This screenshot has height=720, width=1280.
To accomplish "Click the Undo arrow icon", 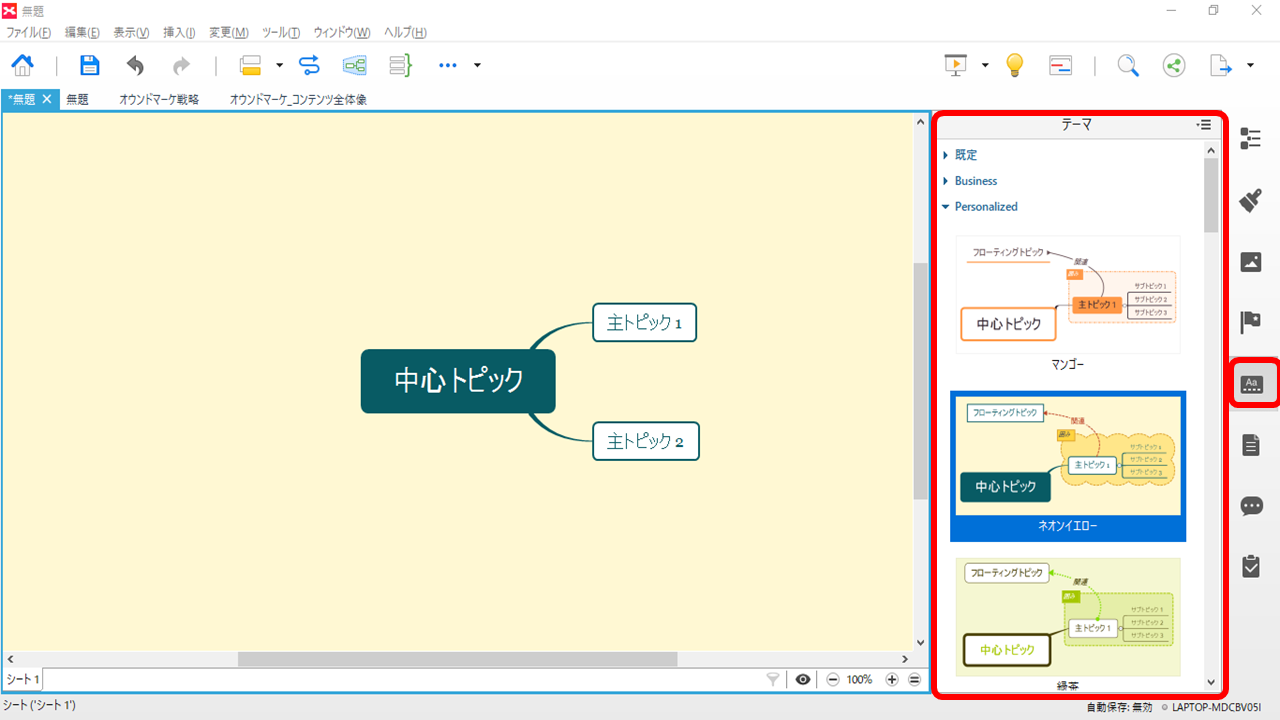I will pos(135,66).
